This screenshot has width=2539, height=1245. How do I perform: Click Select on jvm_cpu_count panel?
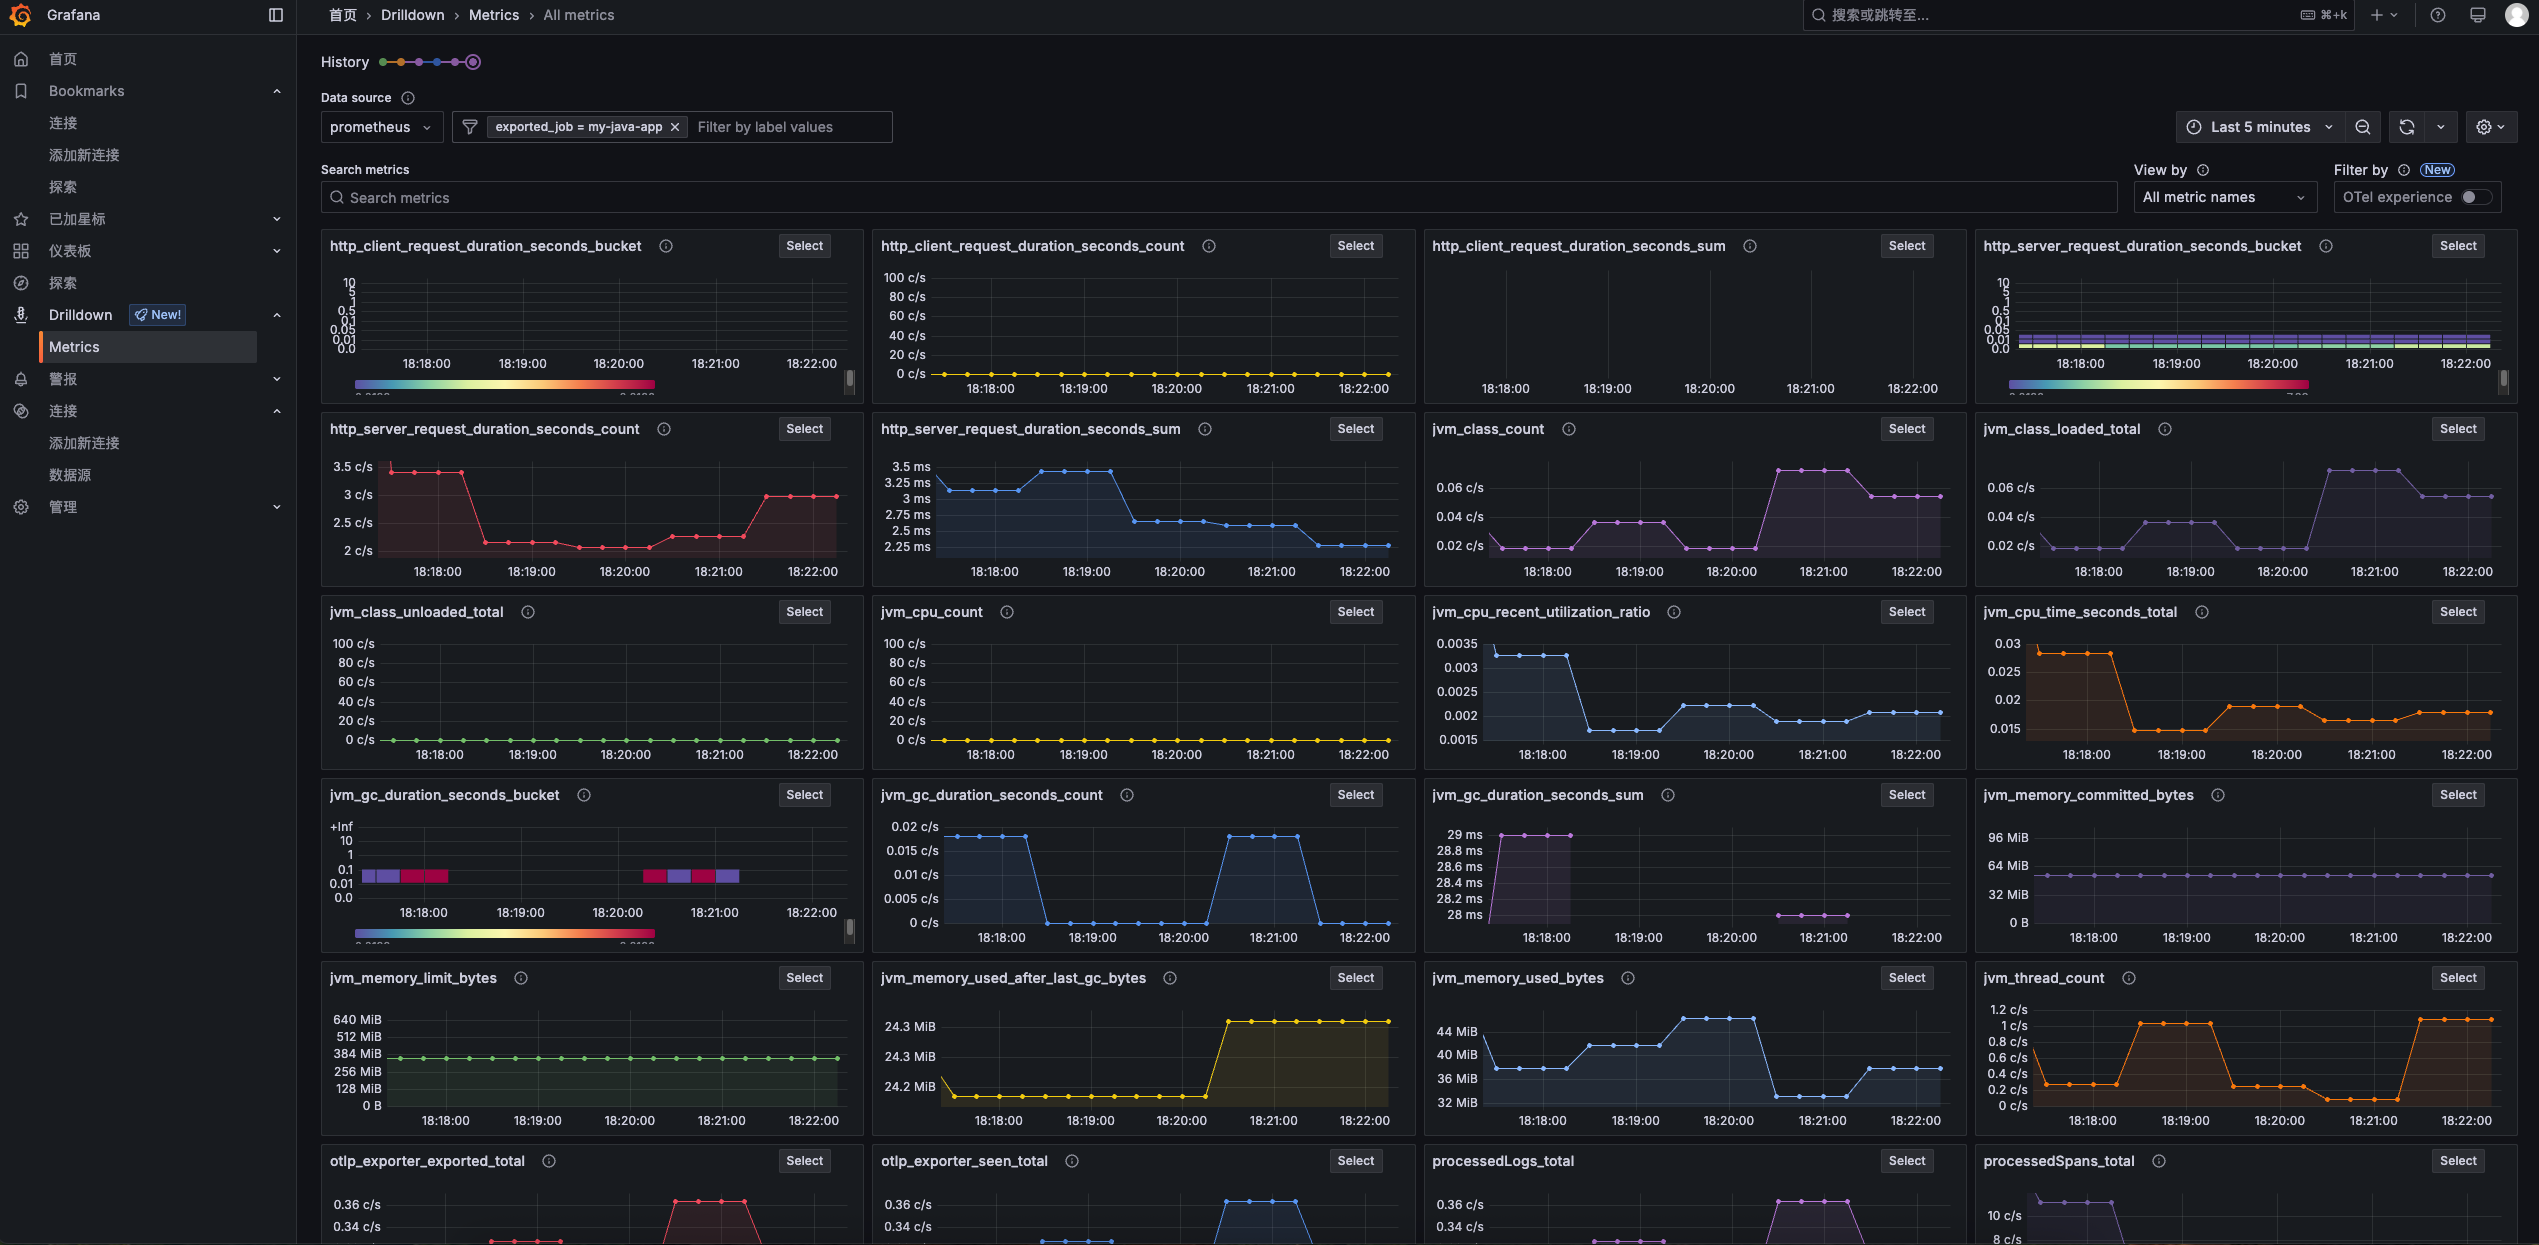click(x=1355, y=612)
